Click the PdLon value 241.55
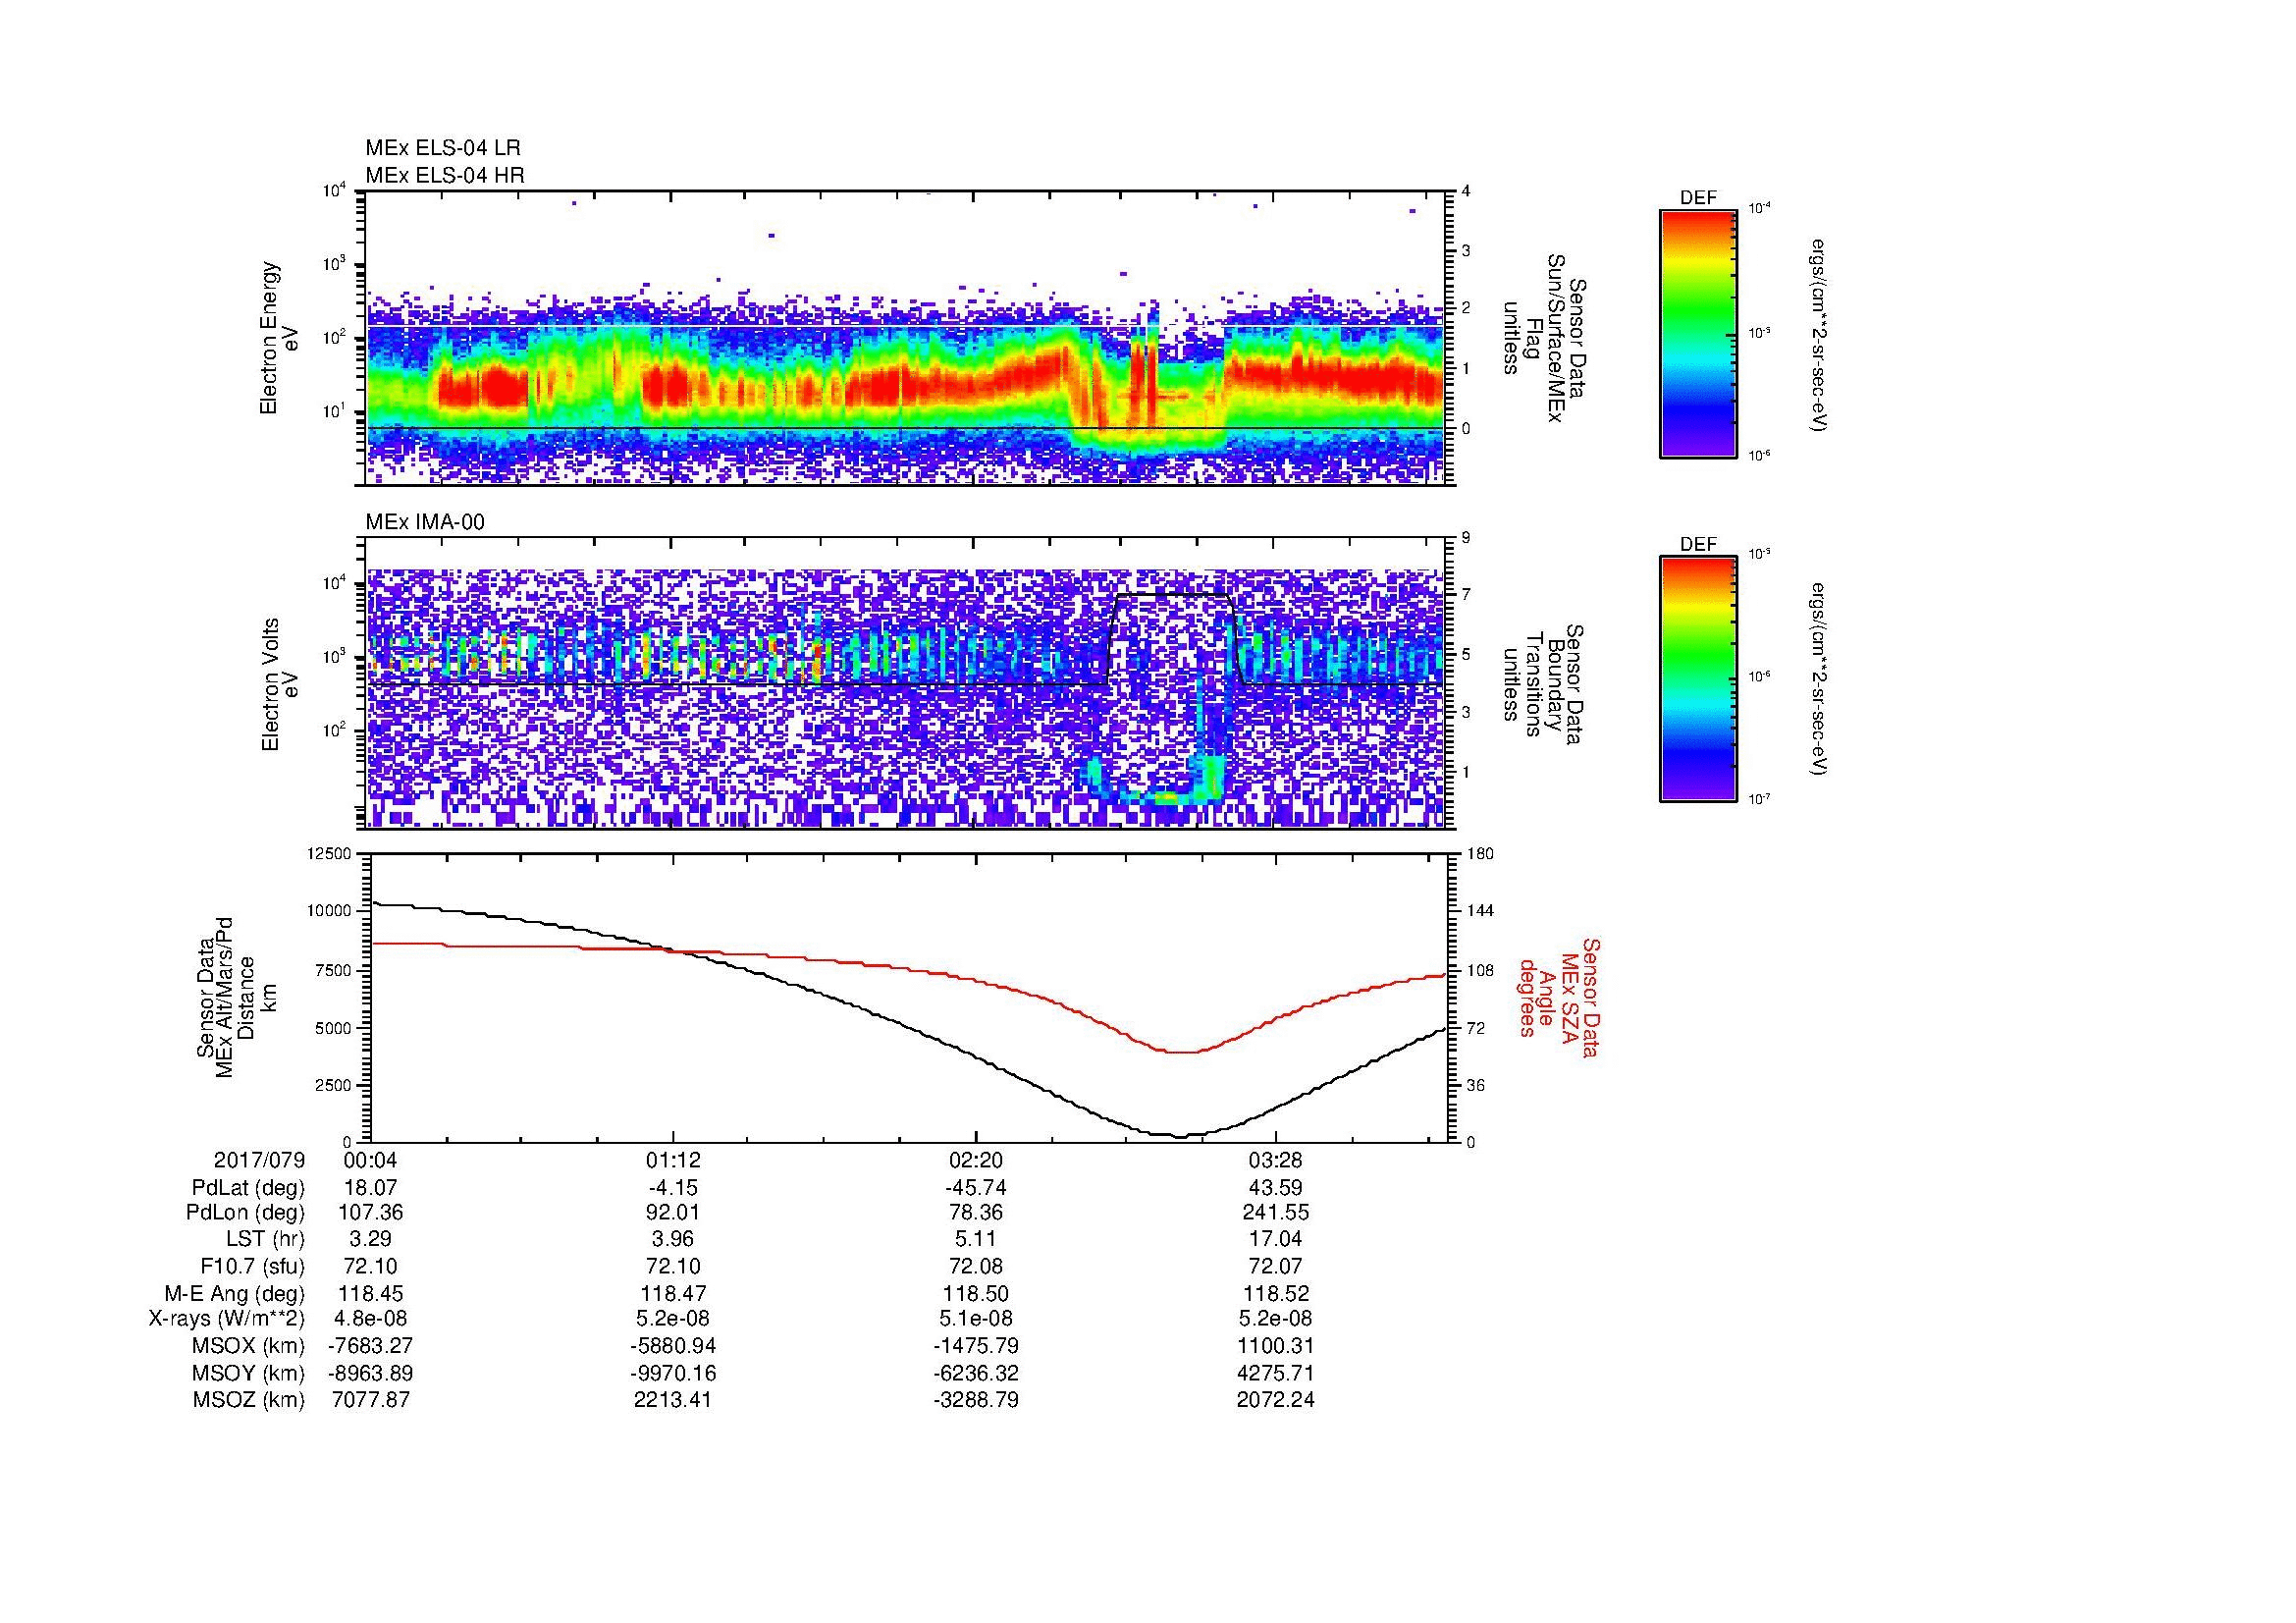The width and height of the screenshot is (2296, 1623). (x=1276, y=1213)
